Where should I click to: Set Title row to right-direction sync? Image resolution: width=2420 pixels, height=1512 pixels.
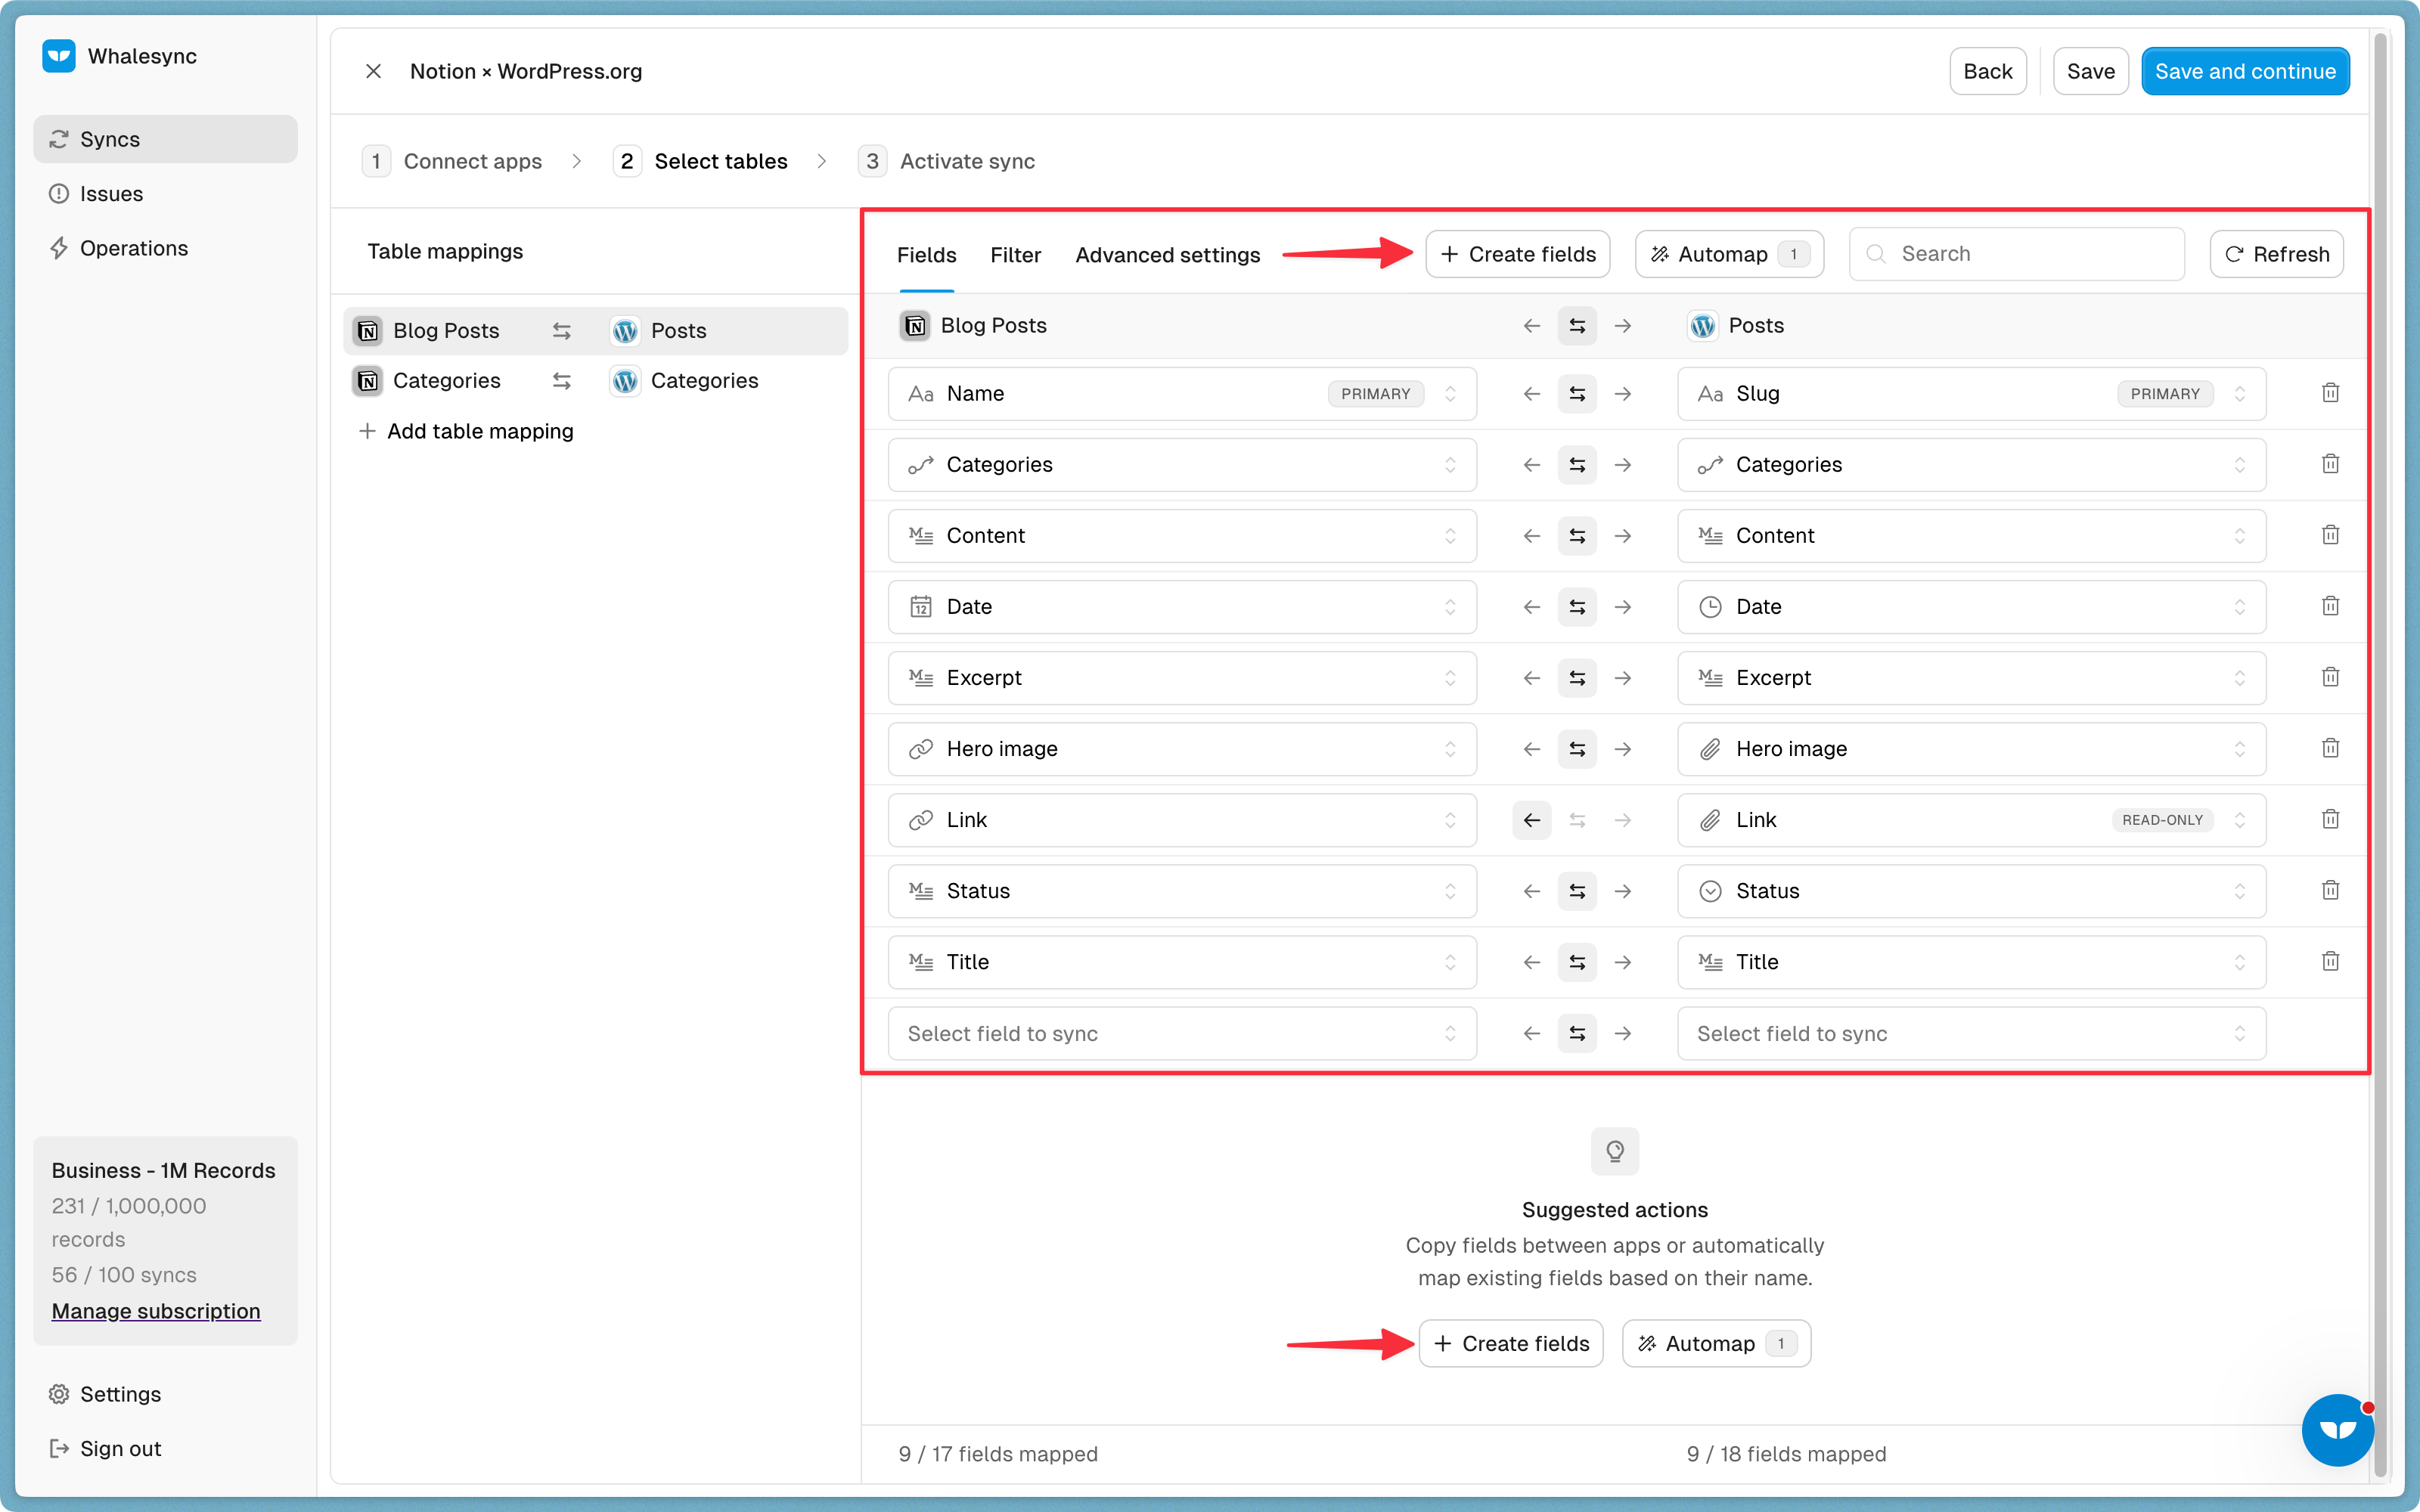coord(1623,962)
